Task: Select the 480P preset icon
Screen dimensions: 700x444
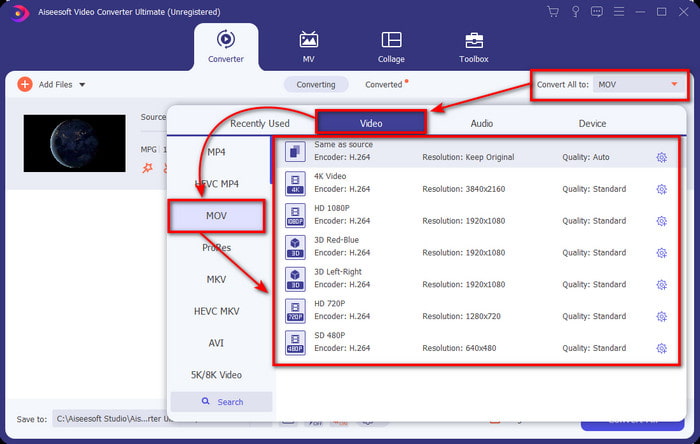Action: [x=295, y=342]
